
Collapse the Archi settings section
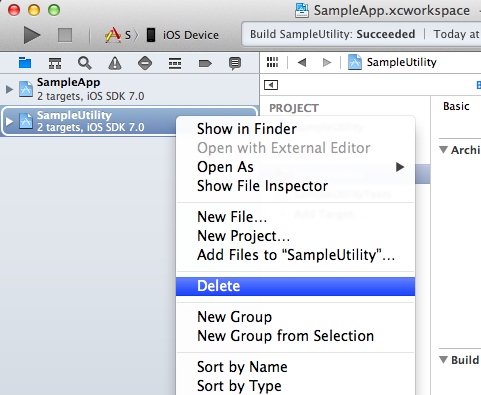pos(443,150)
